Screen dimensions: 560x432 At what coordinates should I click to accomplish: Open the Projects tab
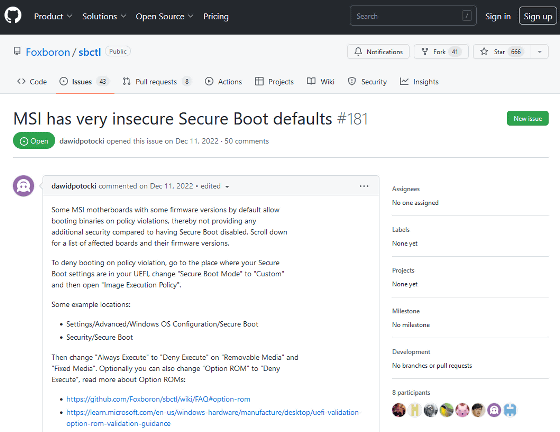click(274, 82)
